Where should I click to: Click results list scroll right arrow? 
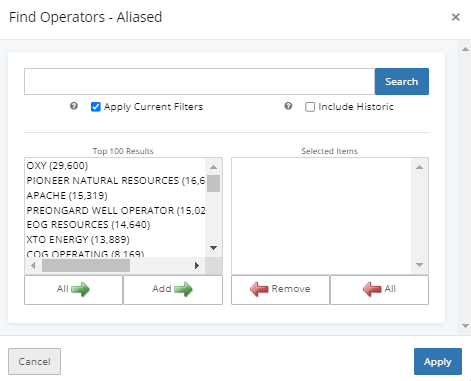coord(197,266)
